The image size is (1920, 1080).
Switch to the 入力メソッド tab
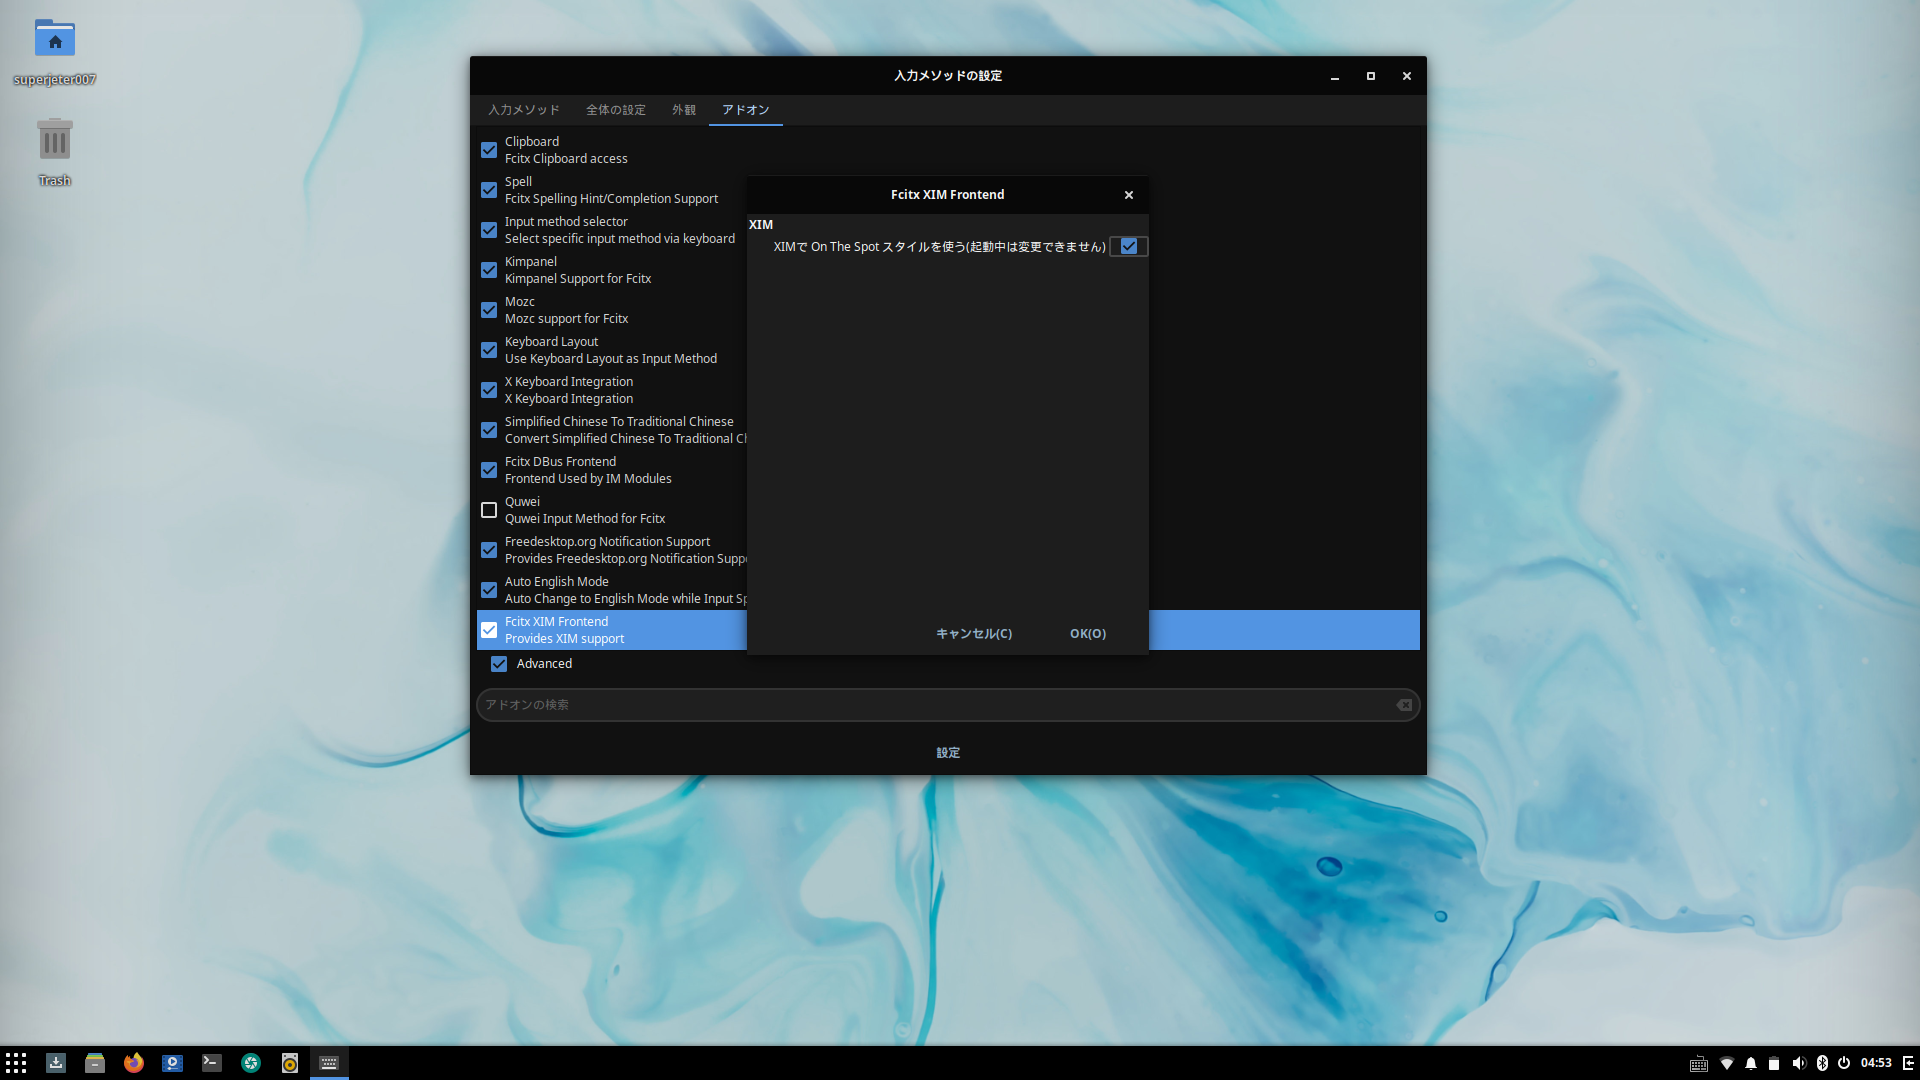[524, 110]
